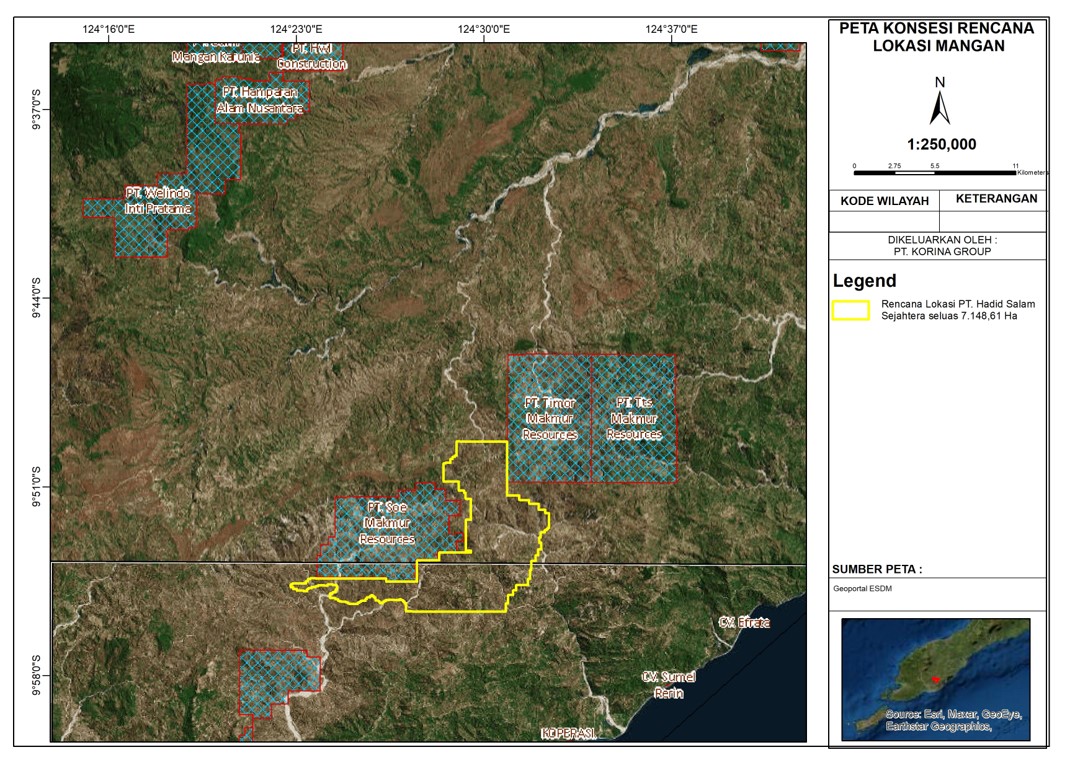Viewport: 1088px width, 768px height.
Task: Select the PT. Tts Makmur Resources block
Action: tap(633, 418)
